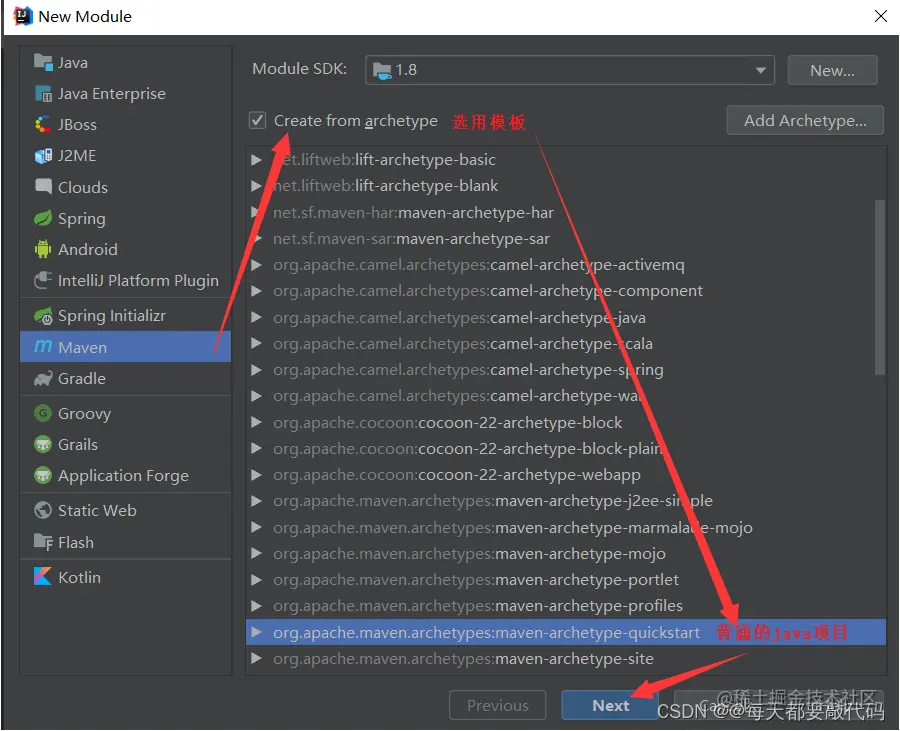Click the Previous button
This screenshot has width=900, height=731.
[x=498, y=705]
